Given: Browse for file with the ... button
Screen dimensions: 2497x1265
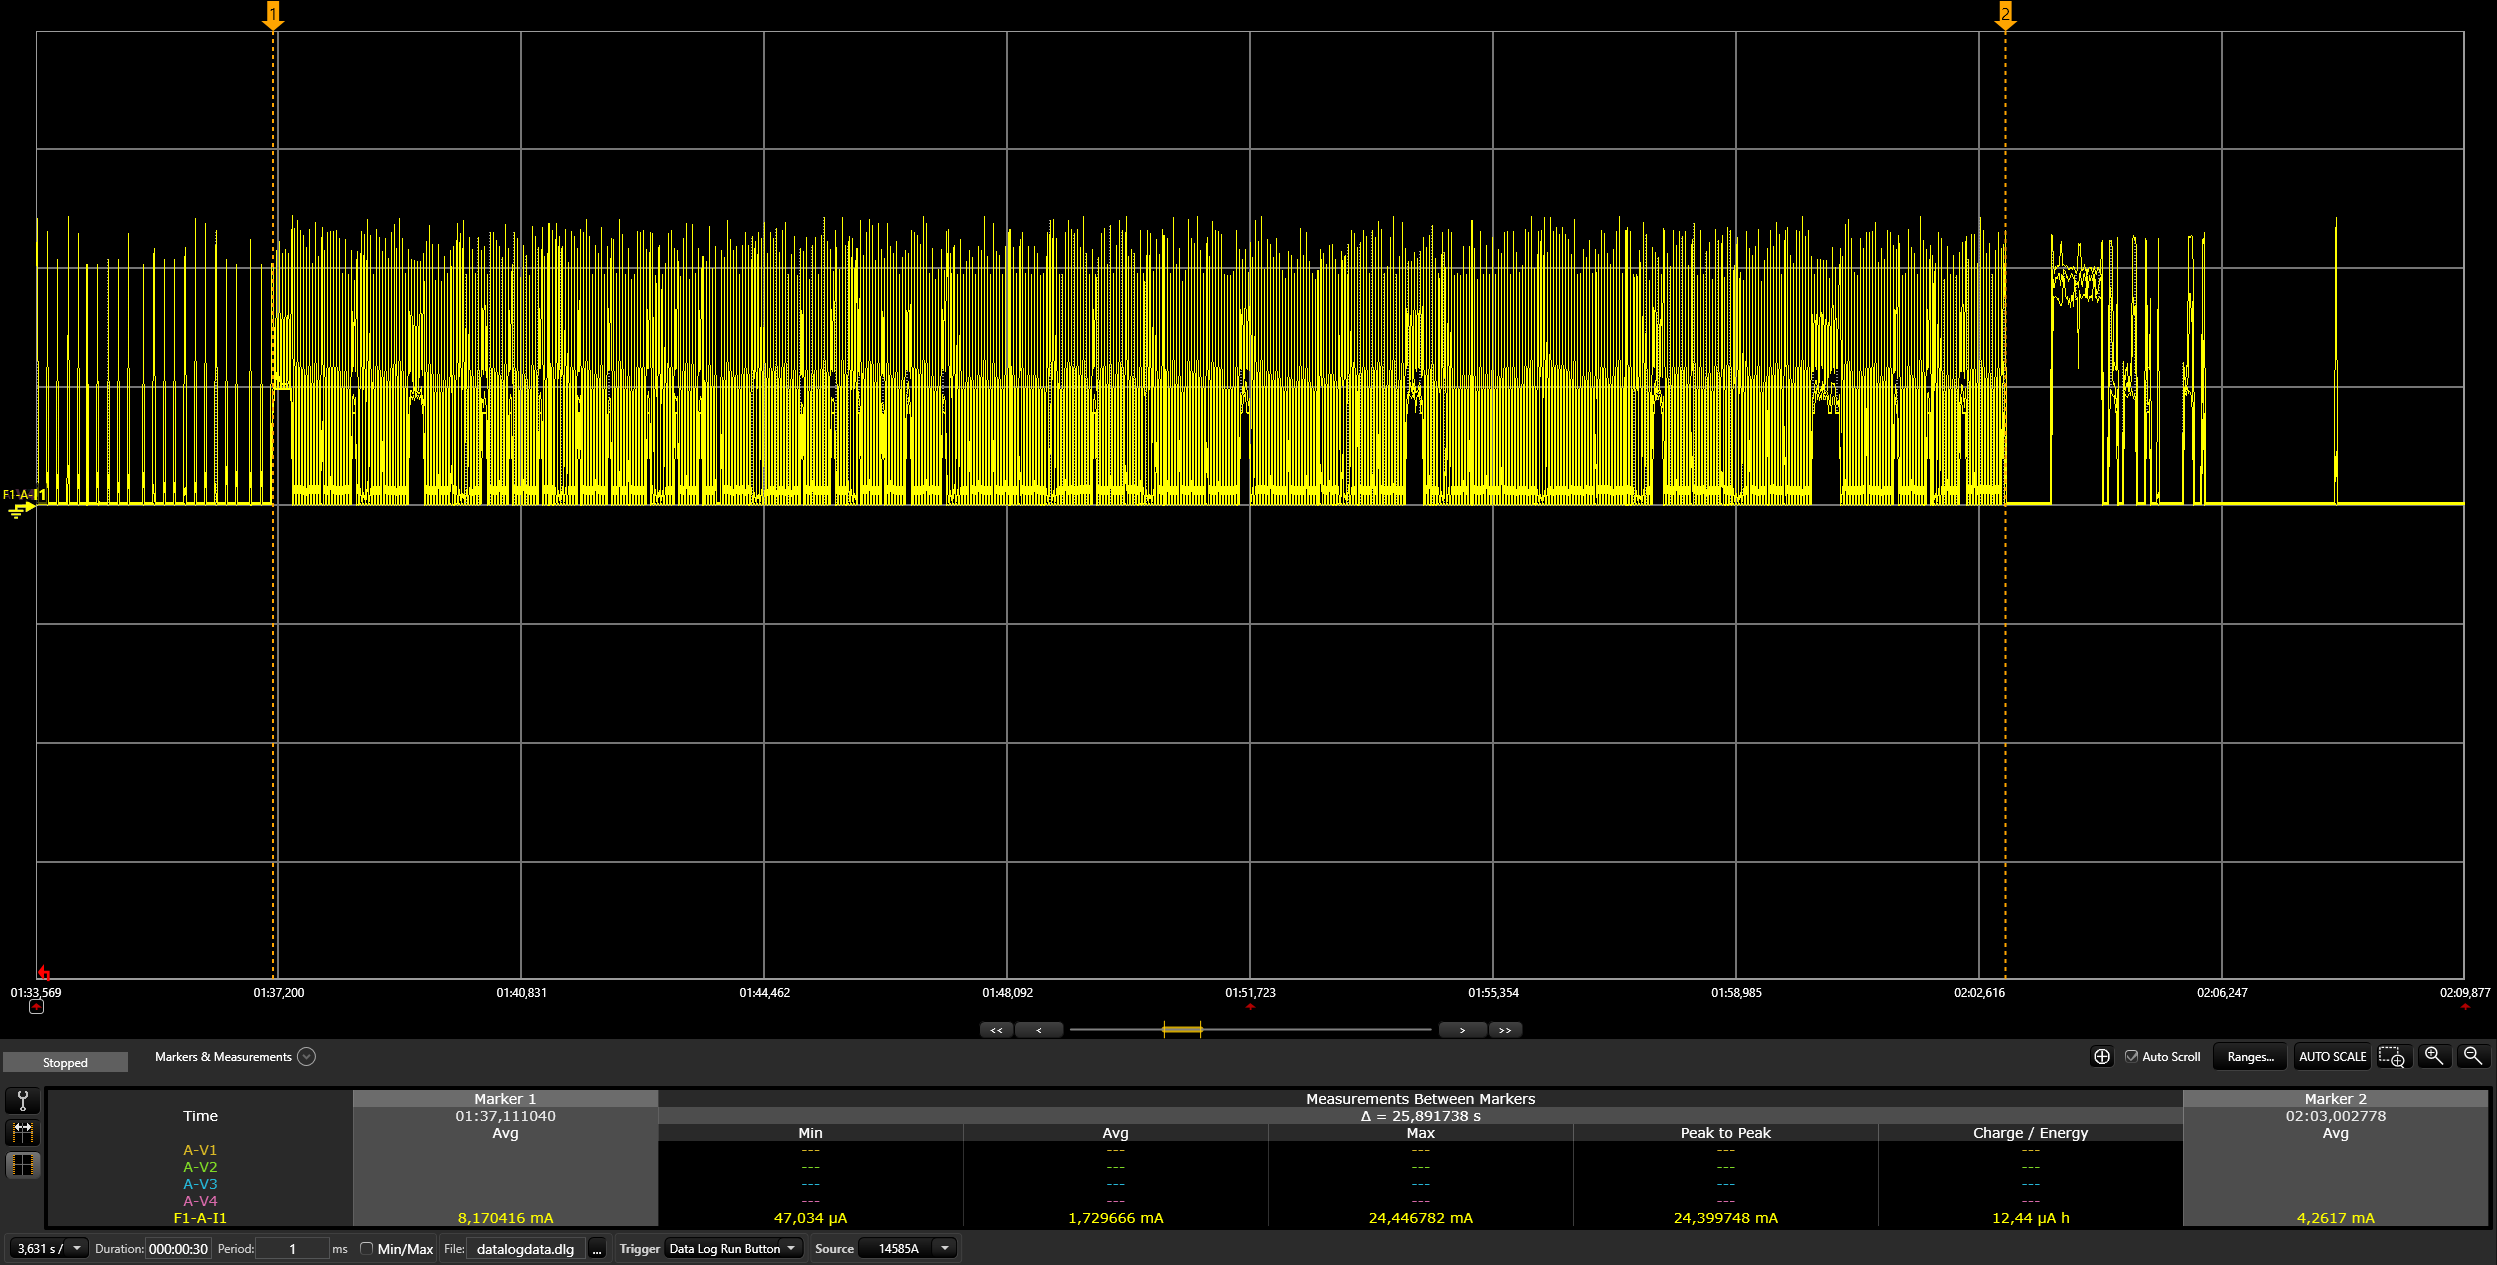Looking at the screenshot, I should coord(597,1249).
